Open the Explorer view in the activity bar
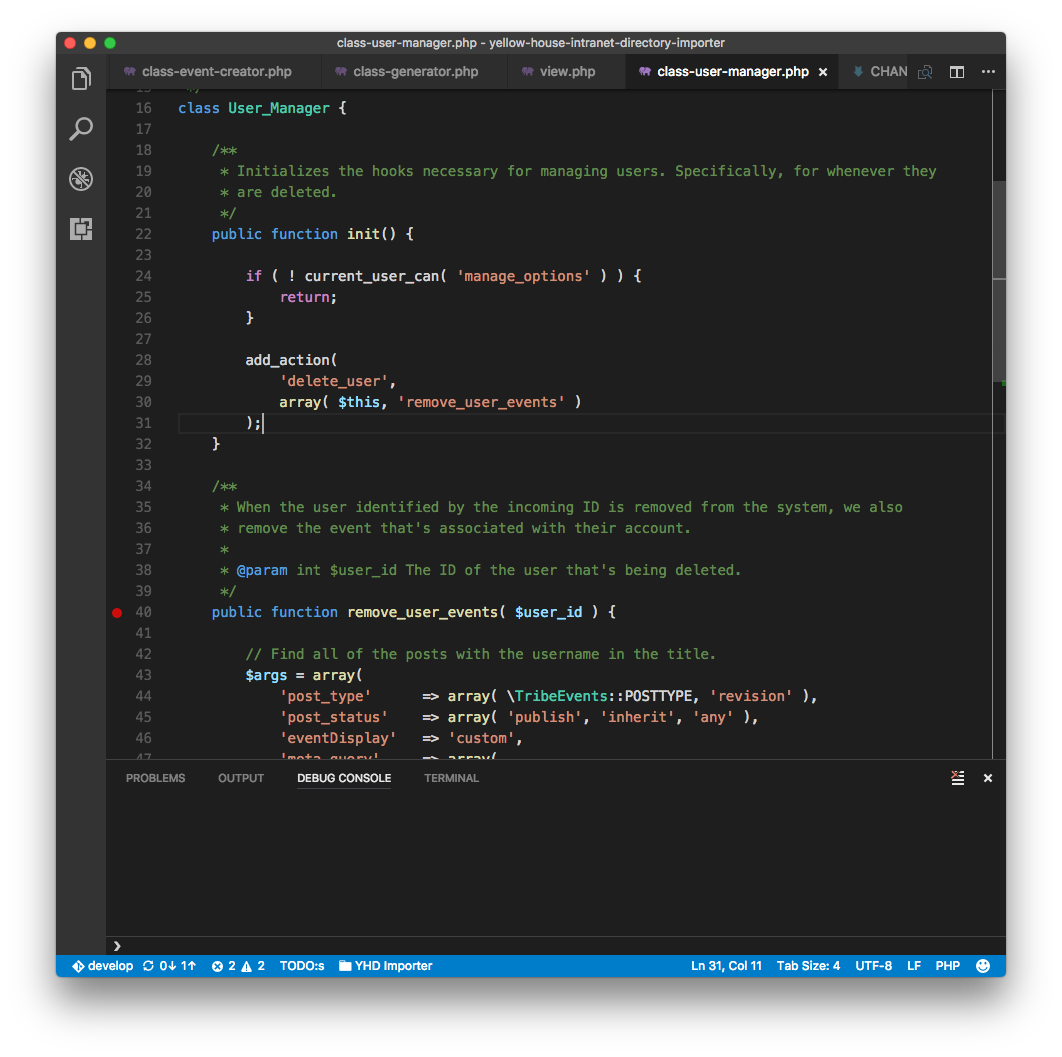 click(81, 78)
